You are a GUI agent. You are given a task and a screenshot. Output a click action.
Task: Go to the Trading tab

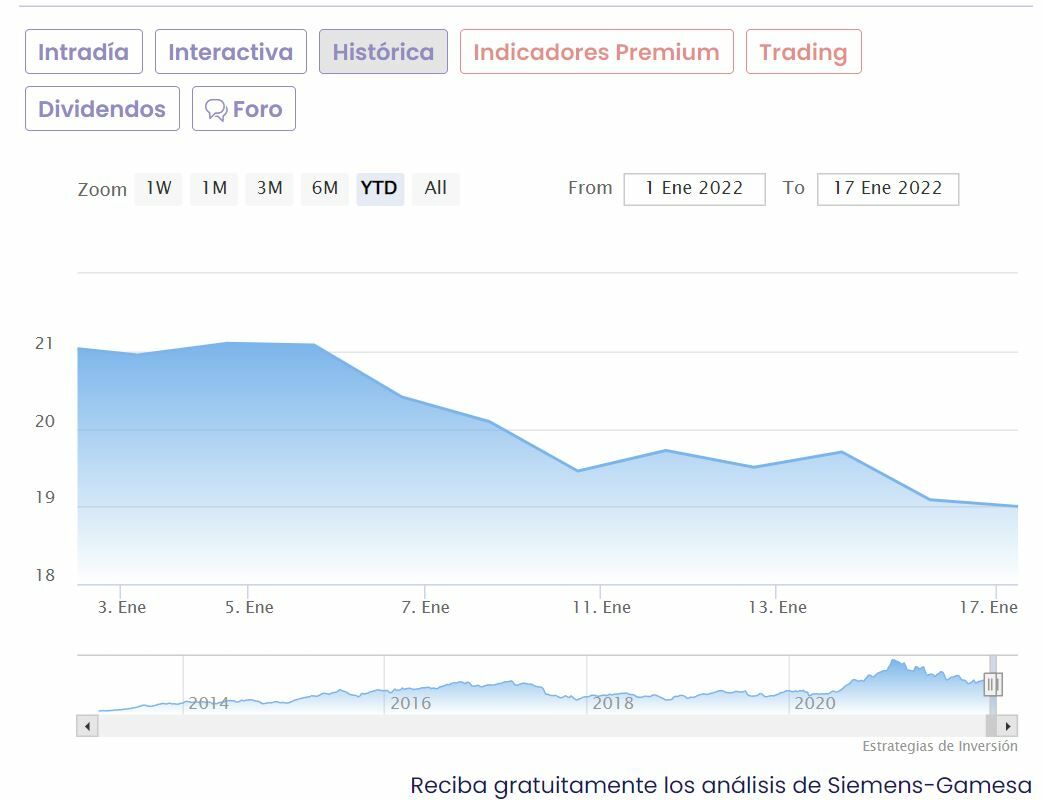[803, 52]
